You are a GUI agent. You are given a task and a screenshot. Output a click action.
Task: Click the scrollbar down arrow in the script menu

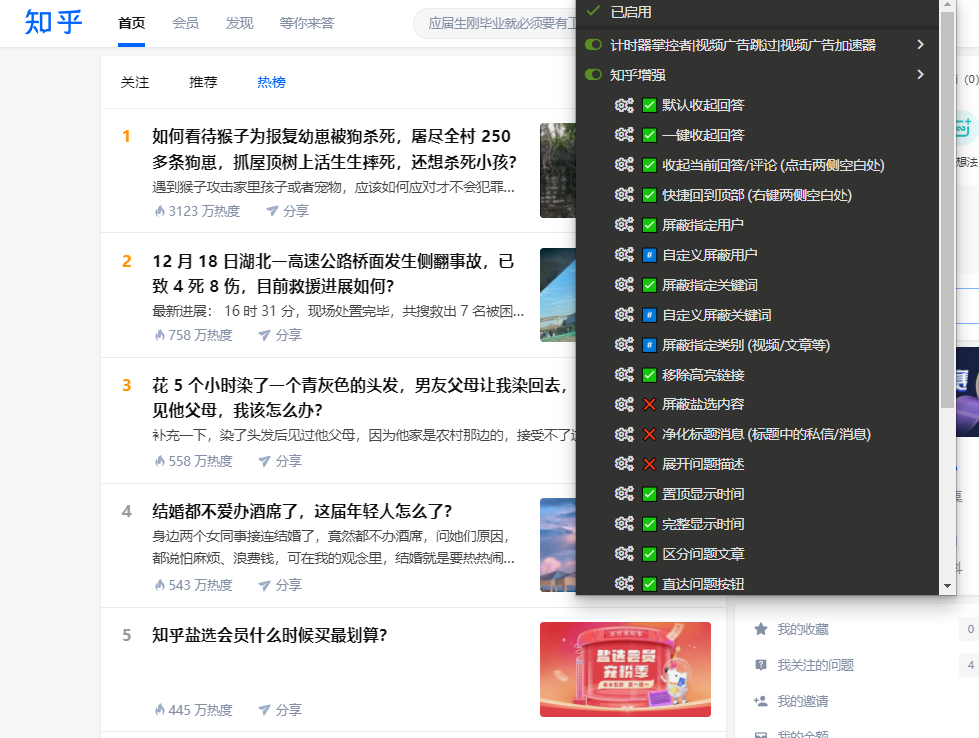[947, 586]
